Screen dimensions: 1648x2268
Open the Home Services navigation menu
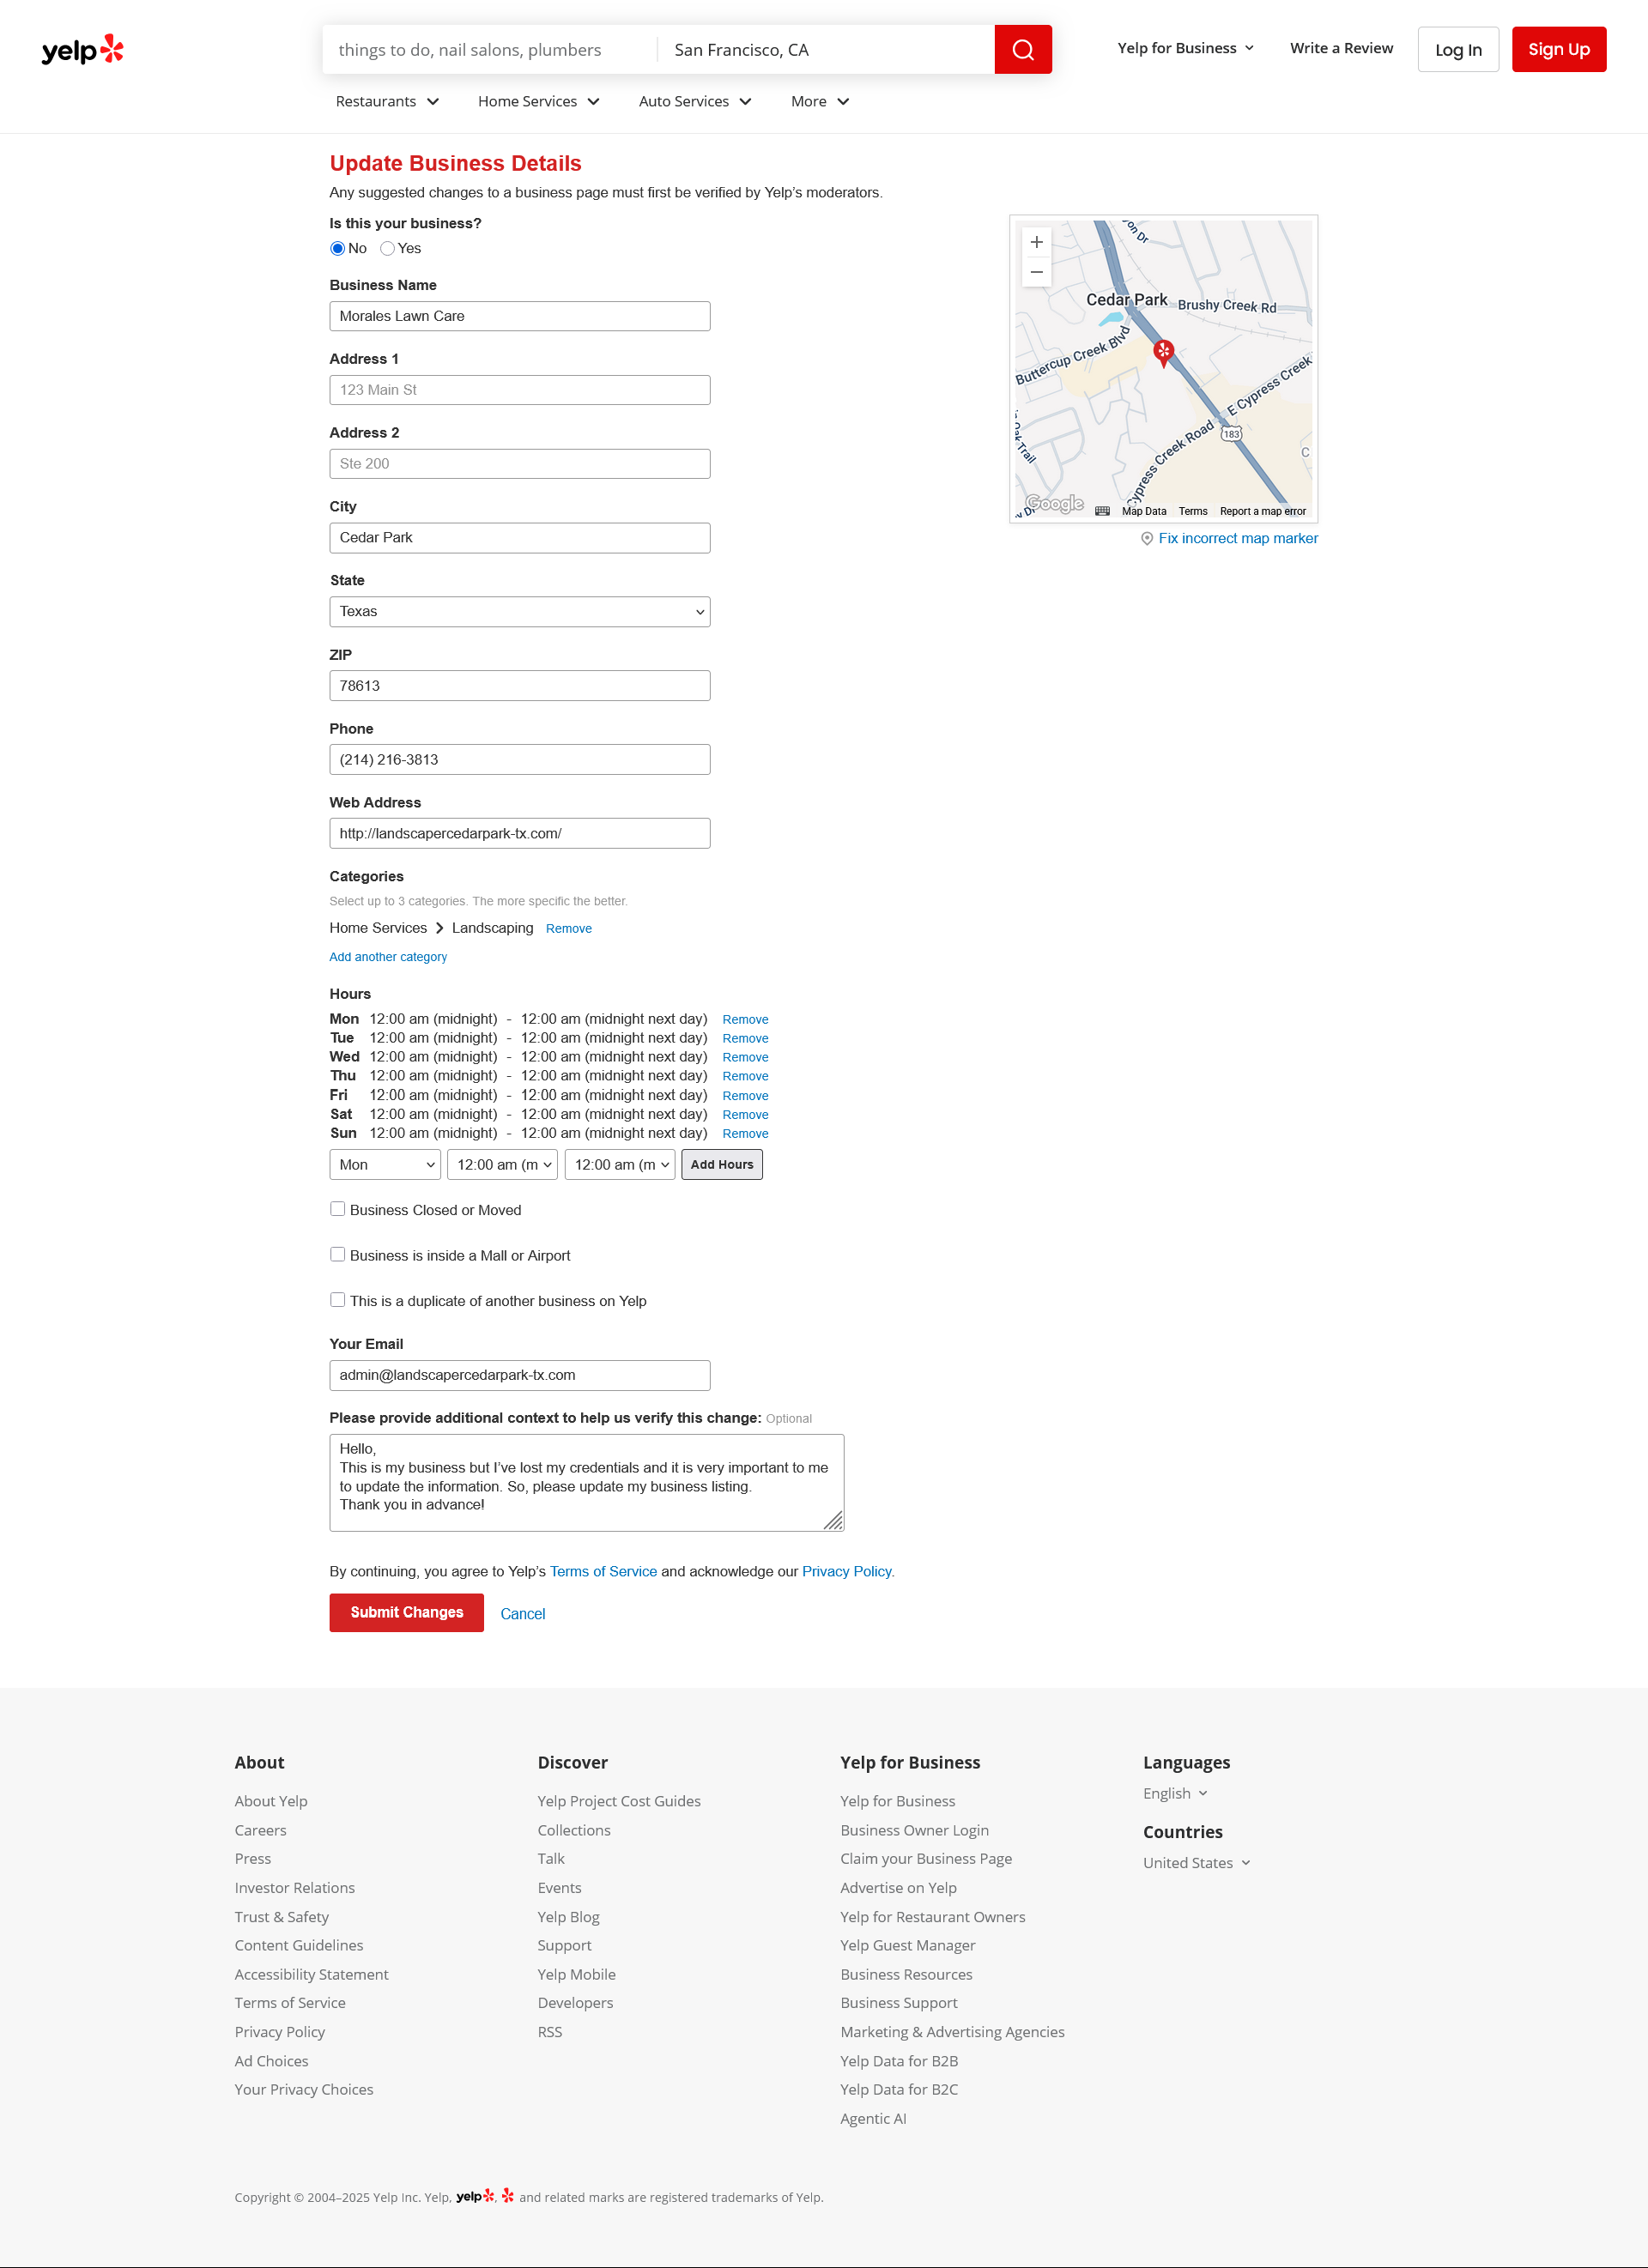[x=538, y=101]
